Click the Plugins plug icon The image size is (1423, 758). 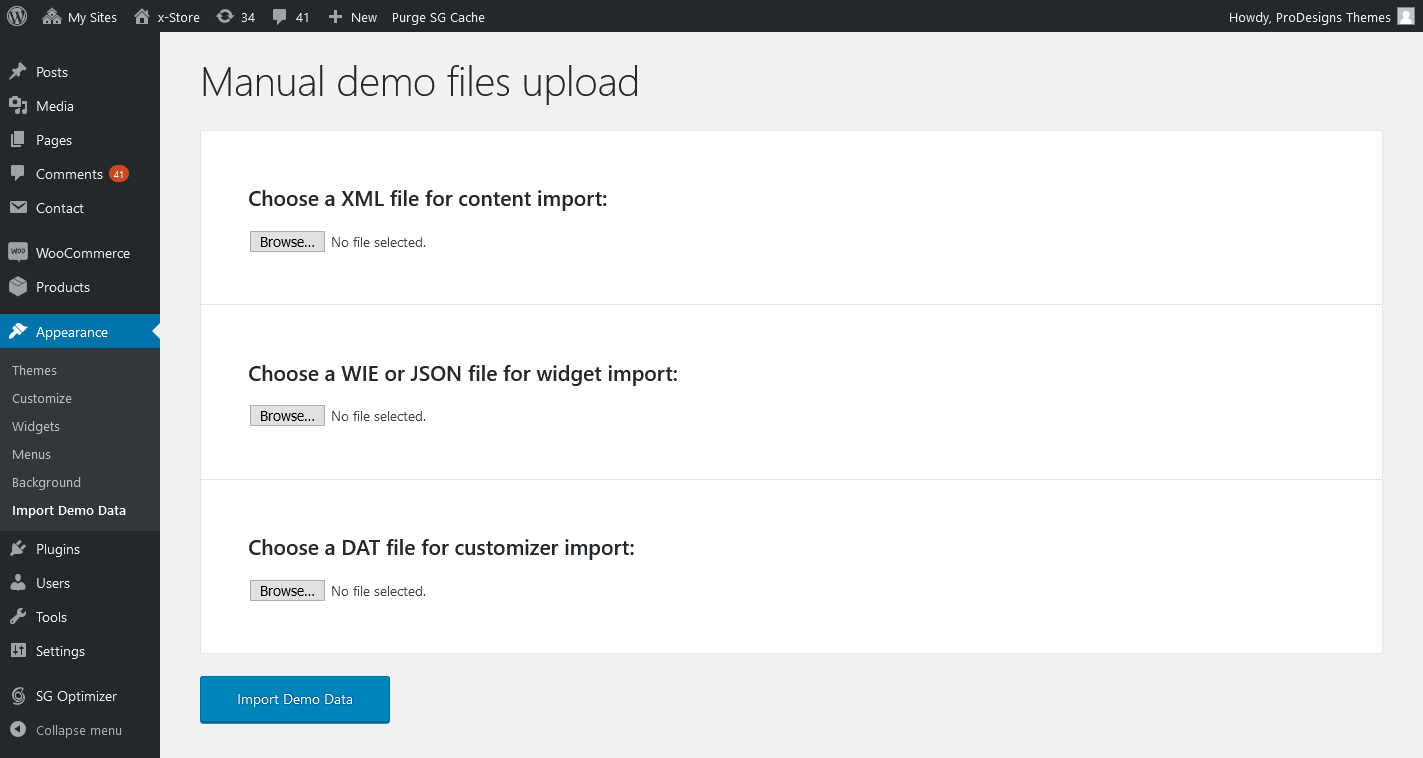pos(18,549)
